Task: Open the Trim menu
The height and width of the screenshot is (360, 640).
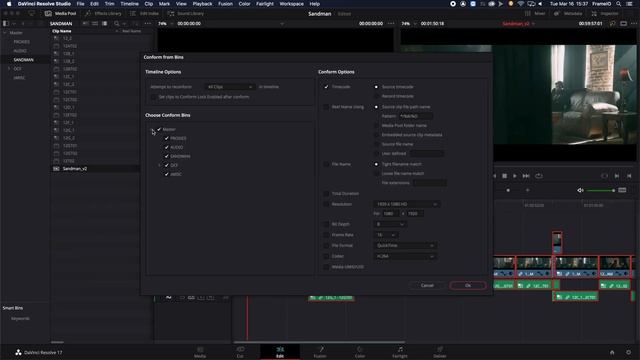Action: coord(109,4)
